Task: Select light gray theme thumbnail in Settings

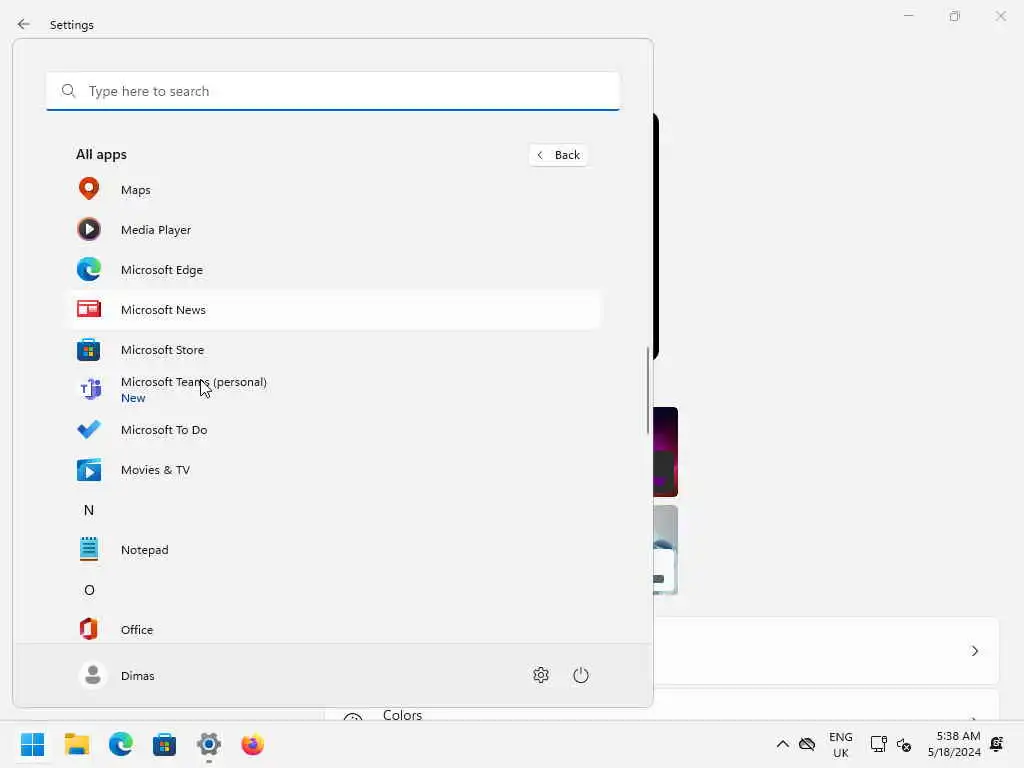Action: 665,550
